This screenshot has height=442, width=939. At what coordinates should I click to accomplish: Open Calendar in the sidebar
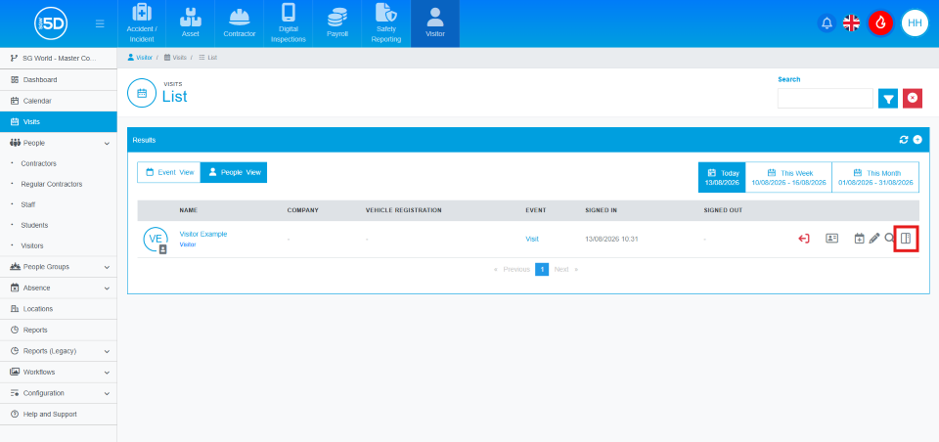[58, 101]
